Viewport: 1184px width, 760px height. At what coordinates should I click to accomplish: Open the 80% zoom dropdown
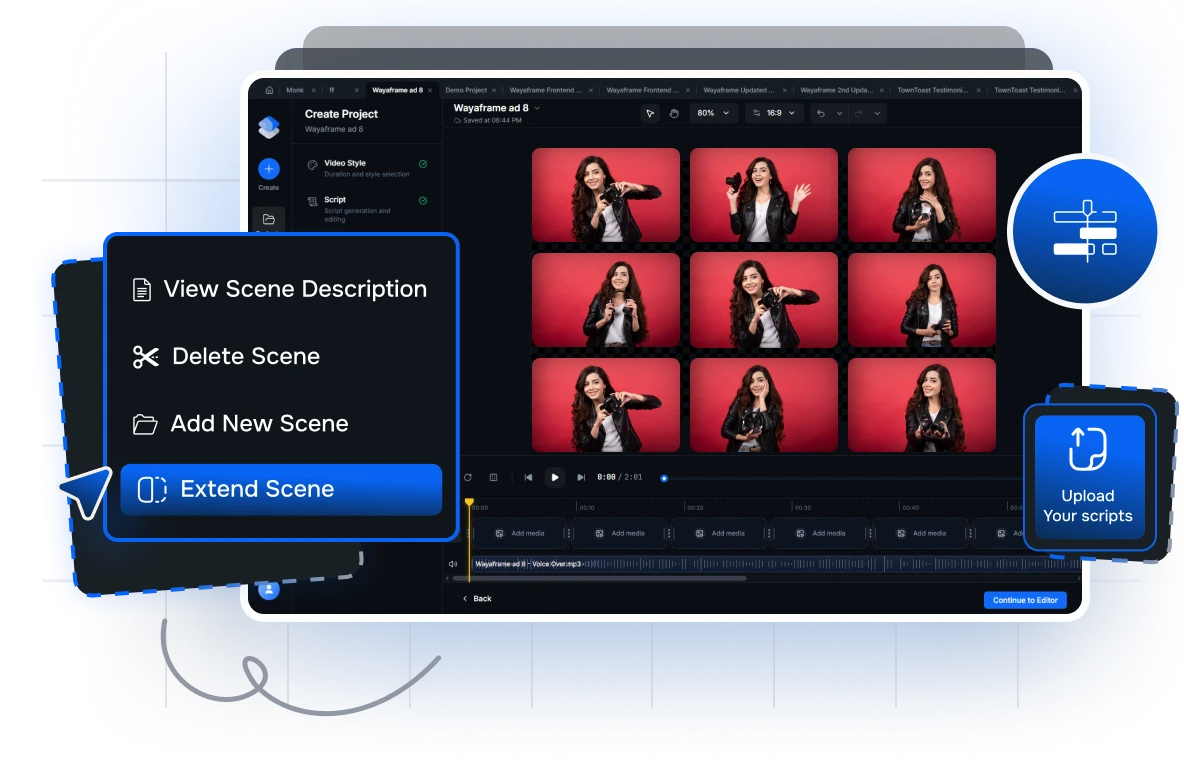(714, 113)
